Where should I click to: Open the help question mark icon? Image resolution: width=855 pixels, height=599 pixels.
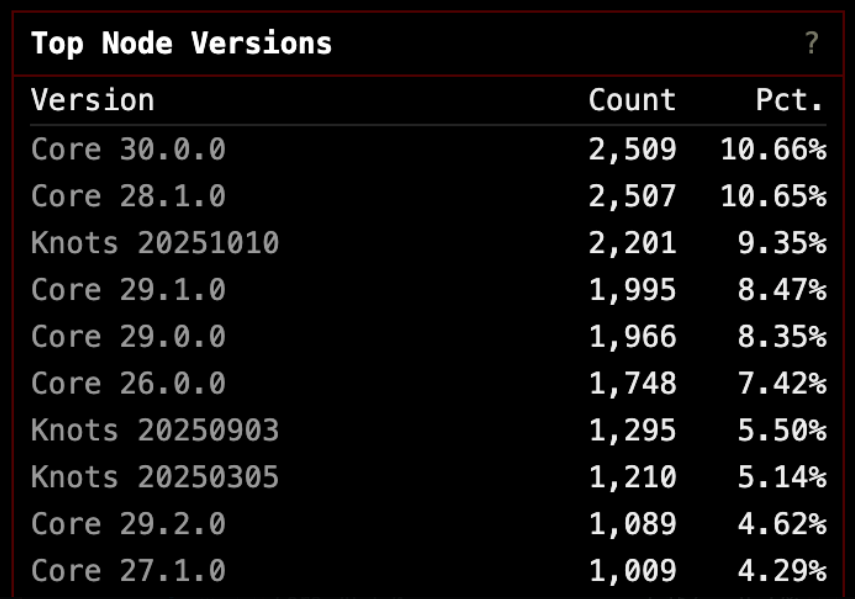tap(811, 44)
